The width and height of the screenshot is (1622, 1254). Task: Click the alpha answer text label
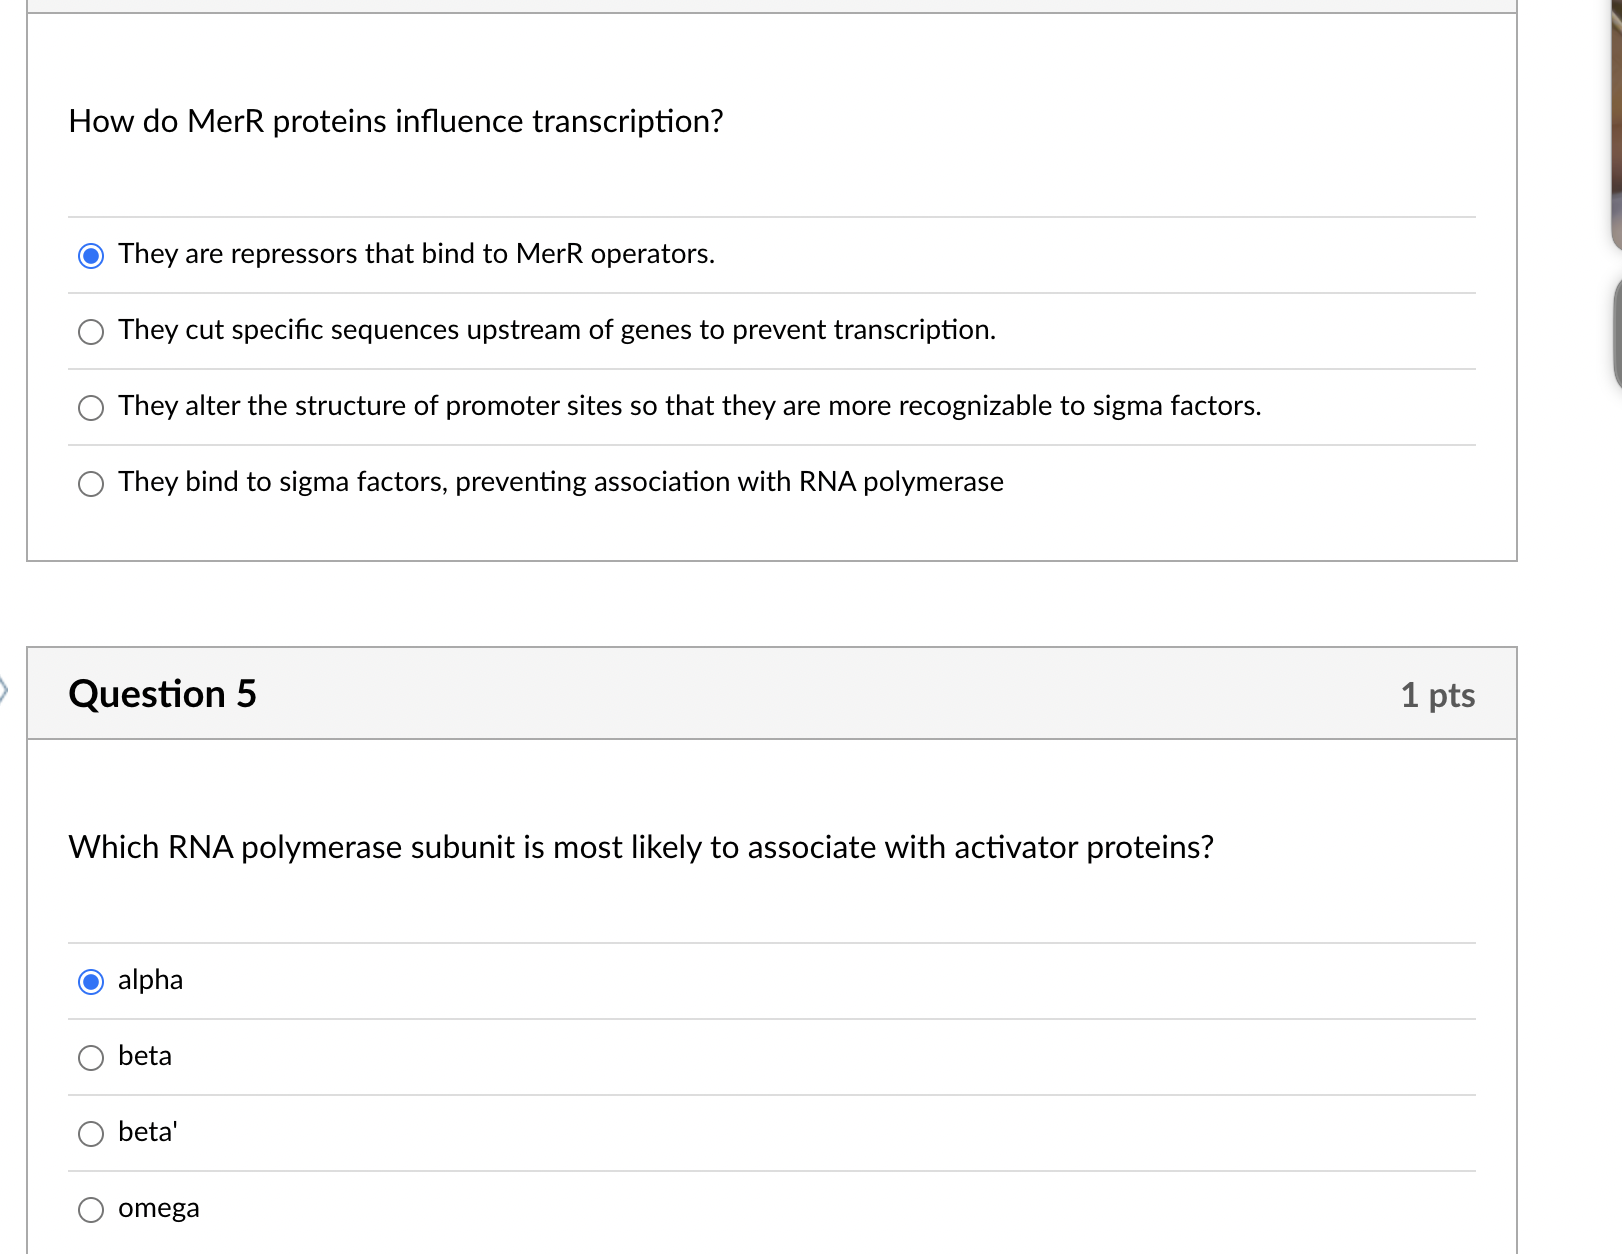[150, 981]
